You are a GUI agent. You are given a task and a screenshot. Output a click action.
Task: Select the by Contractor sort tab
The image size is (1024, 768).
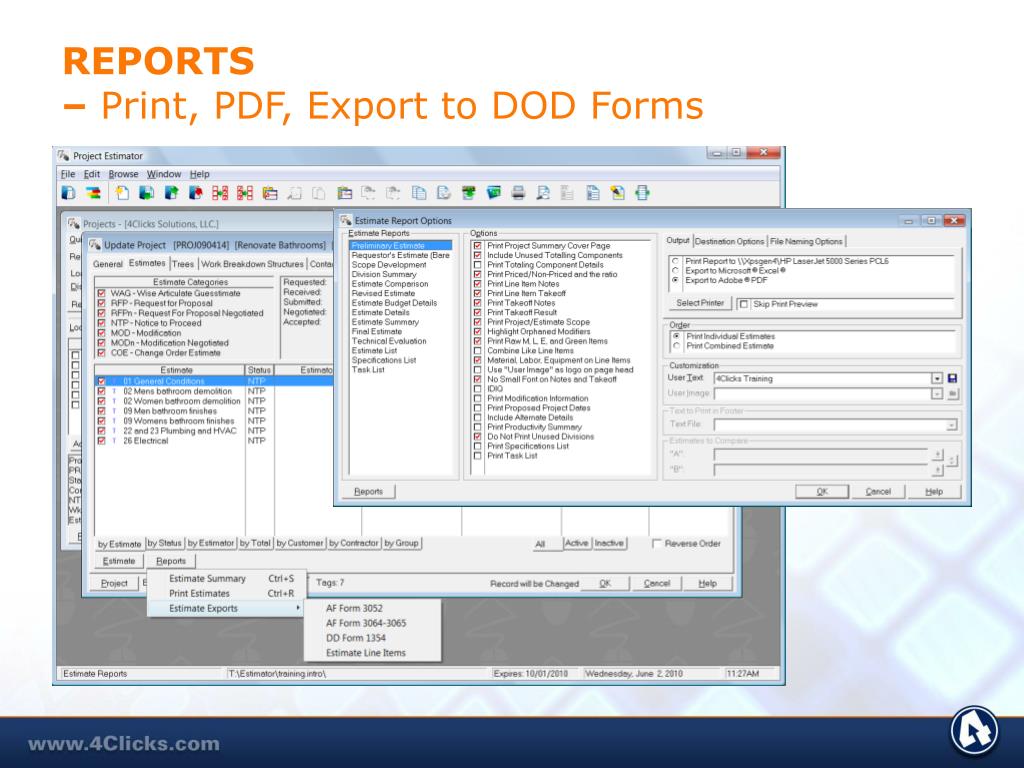click(354, 543)
